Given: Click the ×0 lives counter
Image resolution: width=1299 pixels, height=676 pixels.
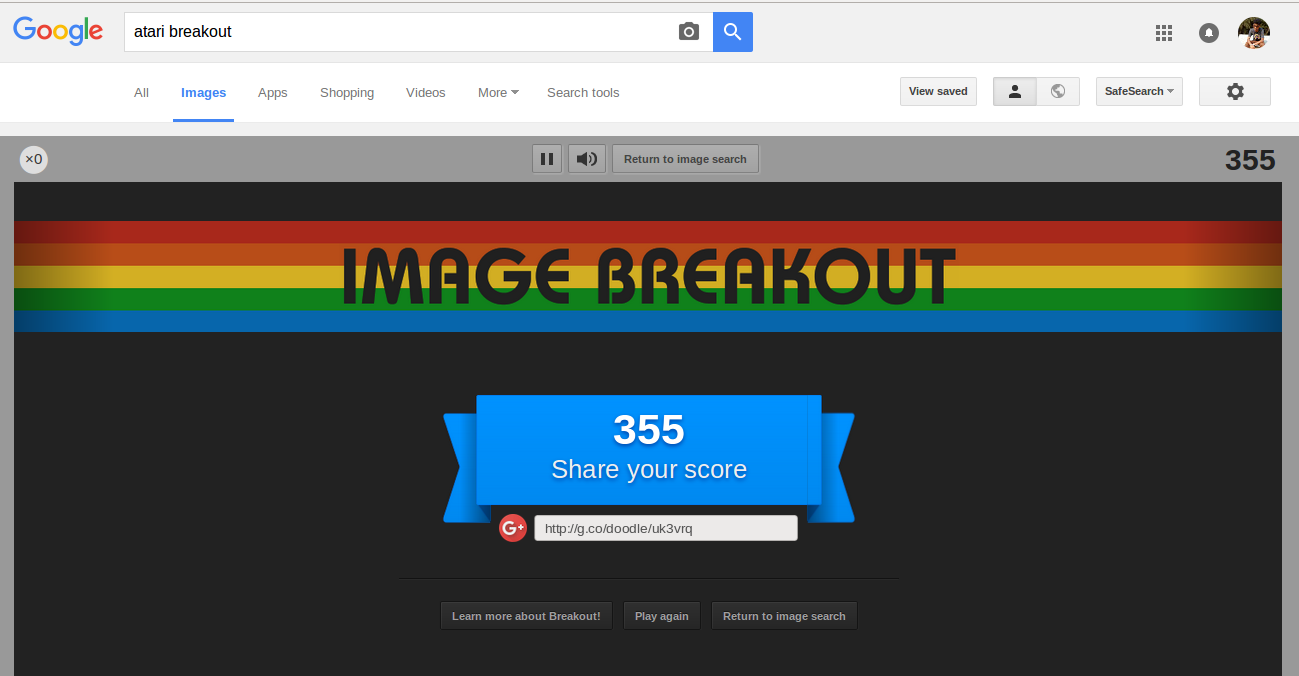Looking at the screenshot, I should pyautogui.click(x=34, y=159).
